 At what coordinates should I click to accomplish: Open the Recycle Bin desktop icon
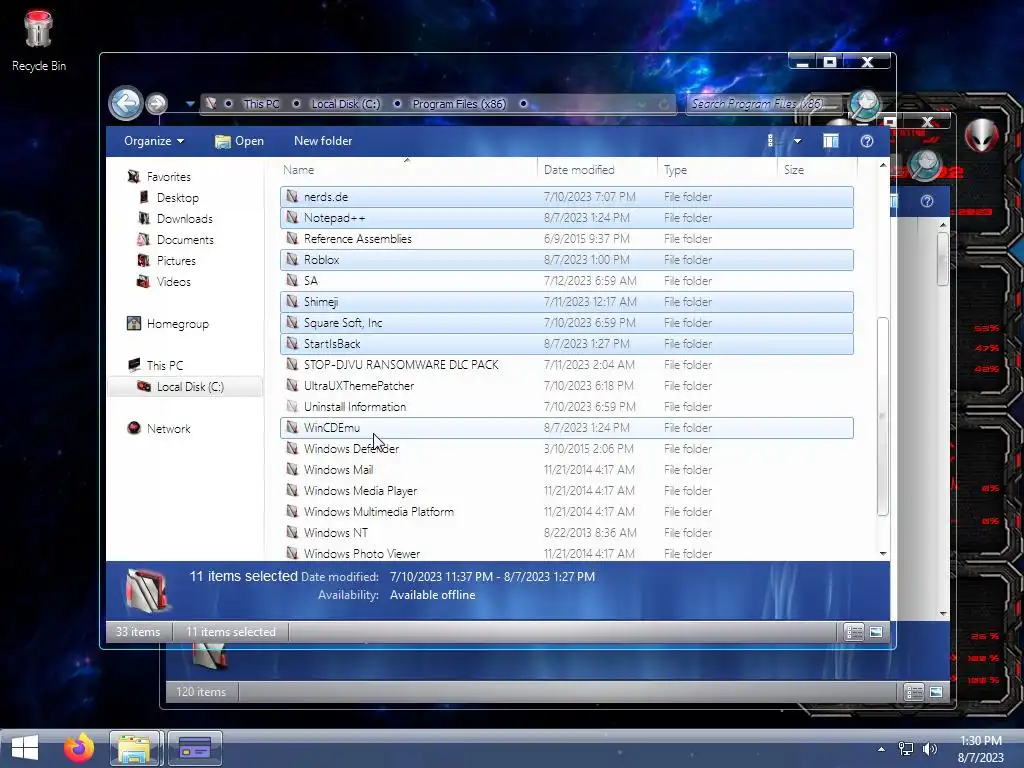39,39
